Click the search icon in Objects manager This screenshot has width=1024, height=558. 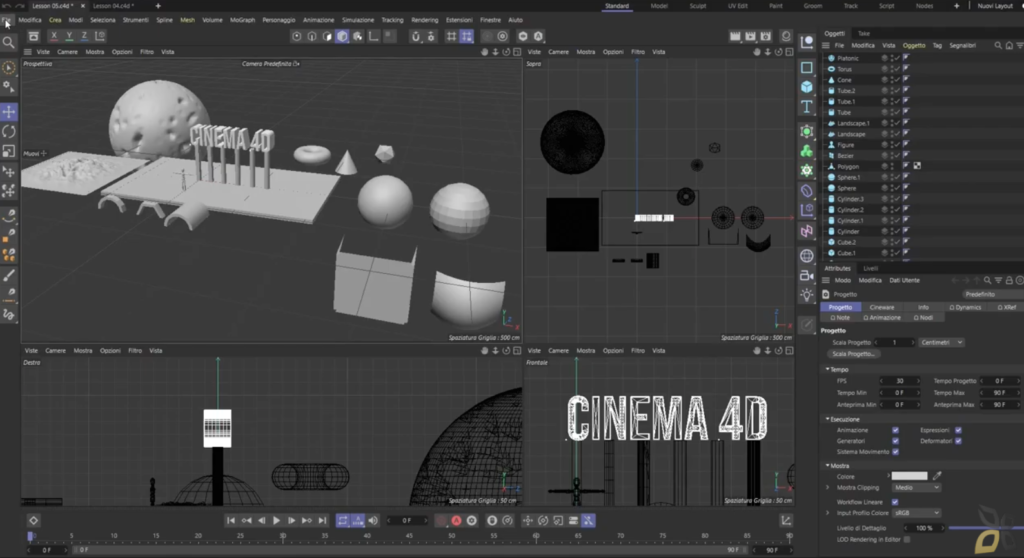click(997, 45)
